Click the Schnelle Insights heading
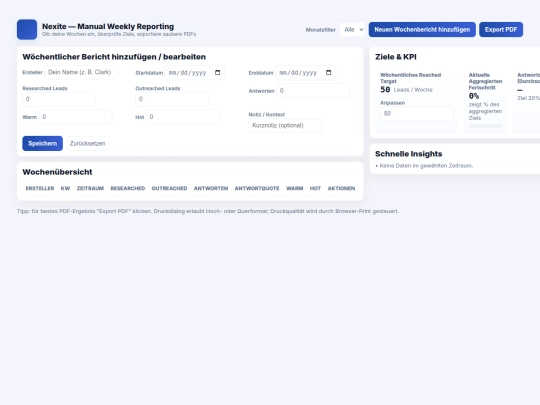This screenshot has height=405, width=540. coord(408,154)
